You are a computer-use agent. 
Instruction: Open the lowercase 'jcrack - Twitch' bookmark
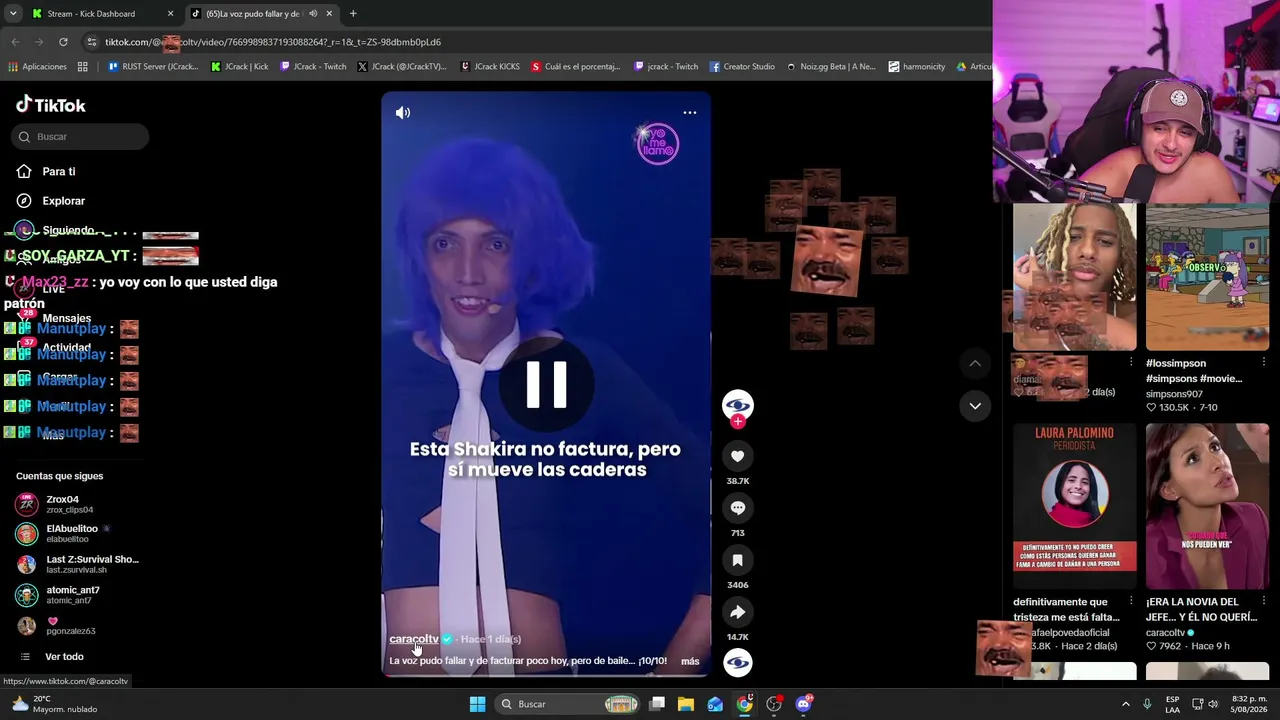click(666, 67)
